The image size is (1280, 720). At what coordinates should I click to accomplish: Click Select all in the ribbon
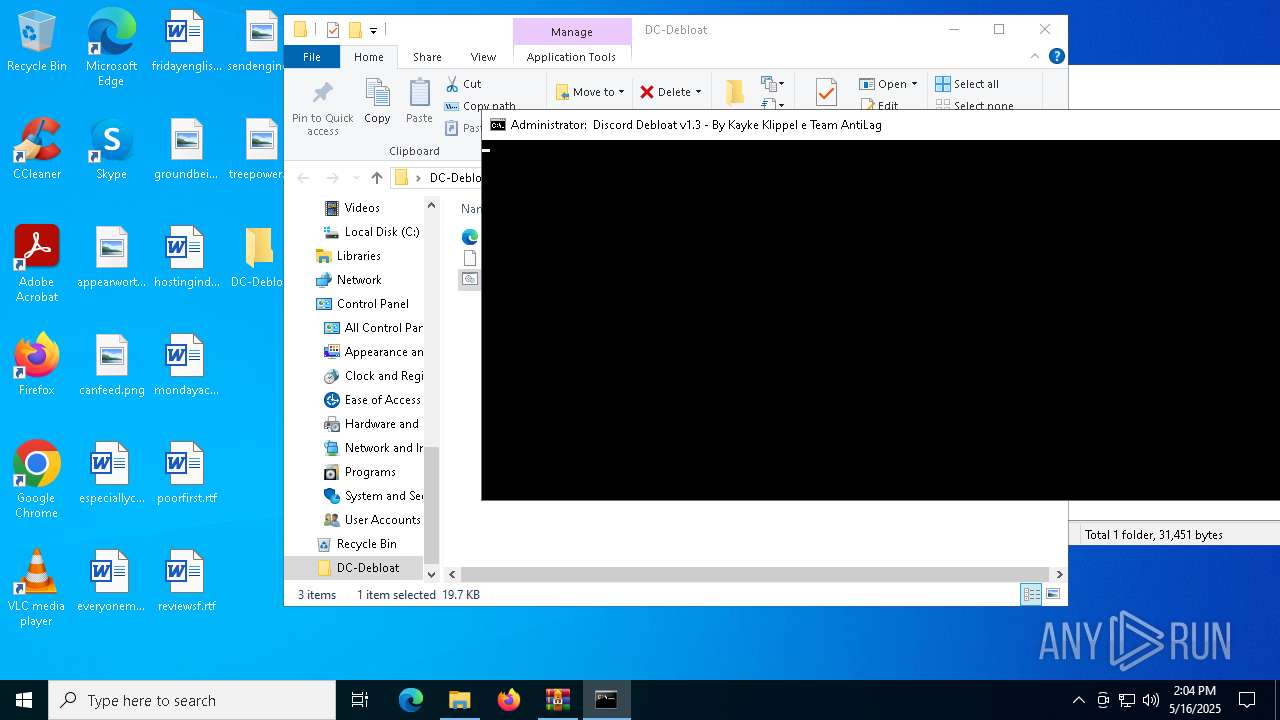(967, 84)
